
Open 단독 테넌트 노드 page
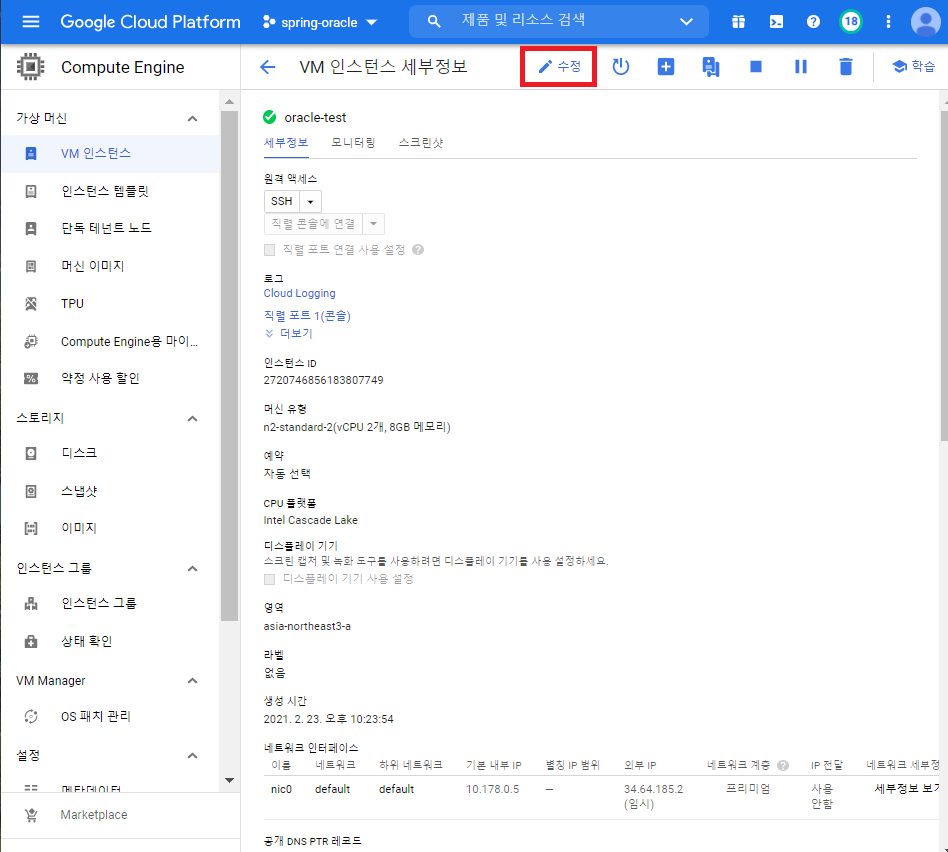pyautogui.click(x=110, y=228)
